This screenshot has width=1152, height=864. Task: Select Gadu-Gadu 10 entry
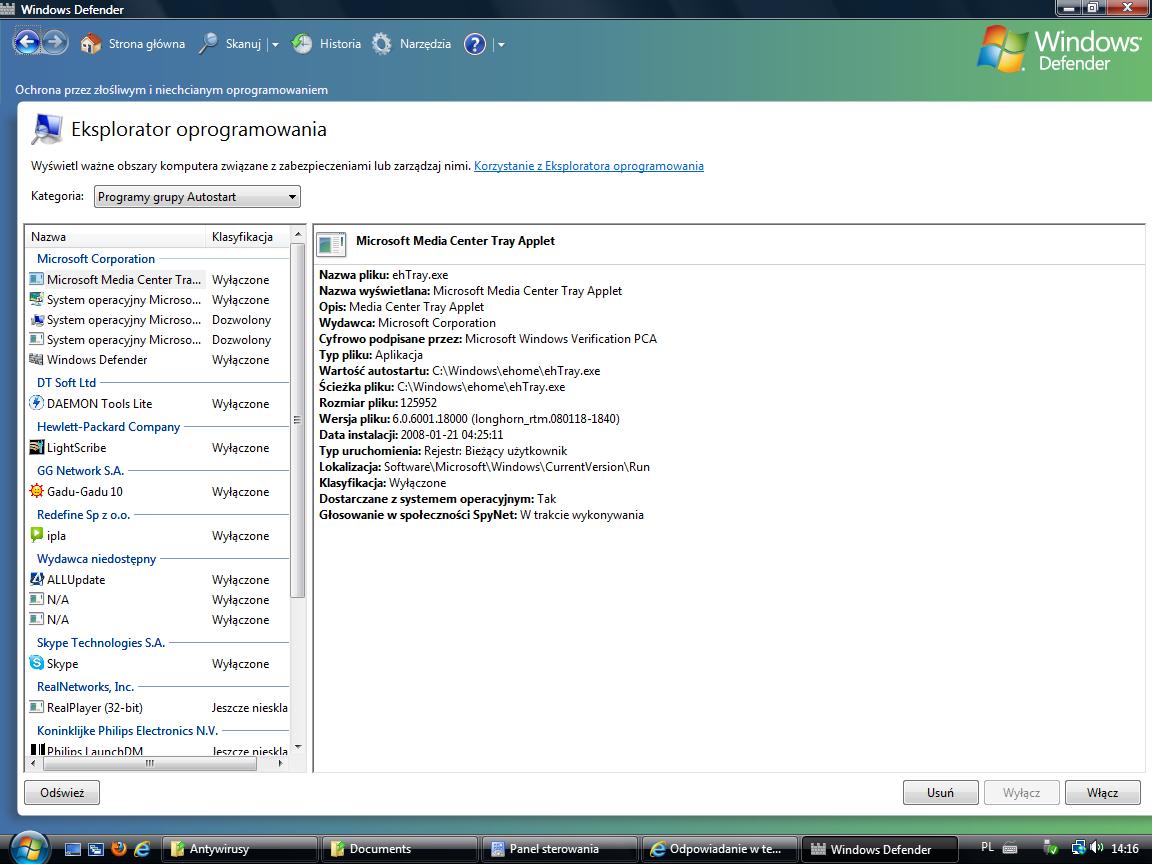coord(158,492)
